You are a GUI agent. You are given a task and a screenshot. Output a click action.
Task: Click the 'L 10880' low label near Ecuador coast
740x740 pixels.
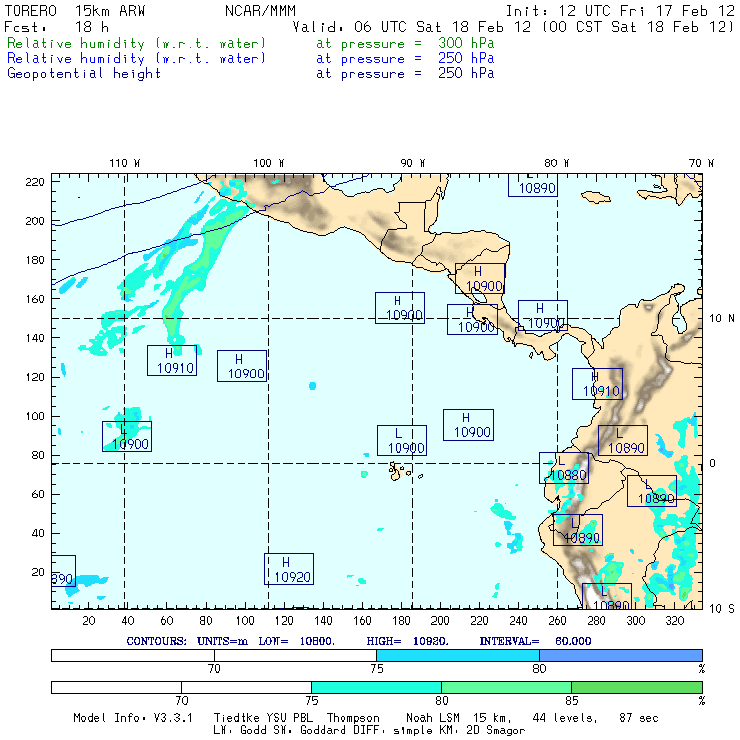click(564, 468)
